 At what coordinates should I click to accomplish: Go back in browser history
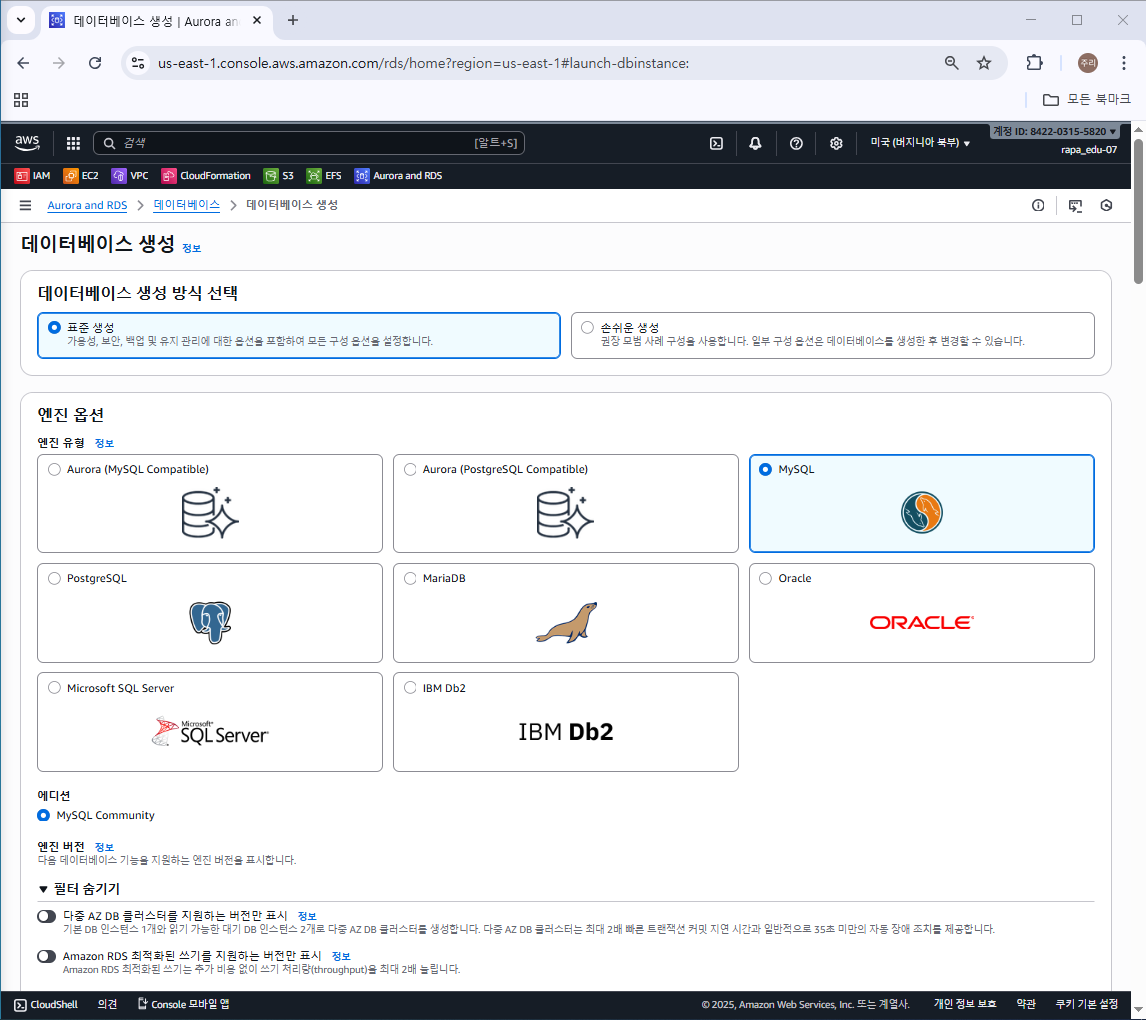pos(23,63)
